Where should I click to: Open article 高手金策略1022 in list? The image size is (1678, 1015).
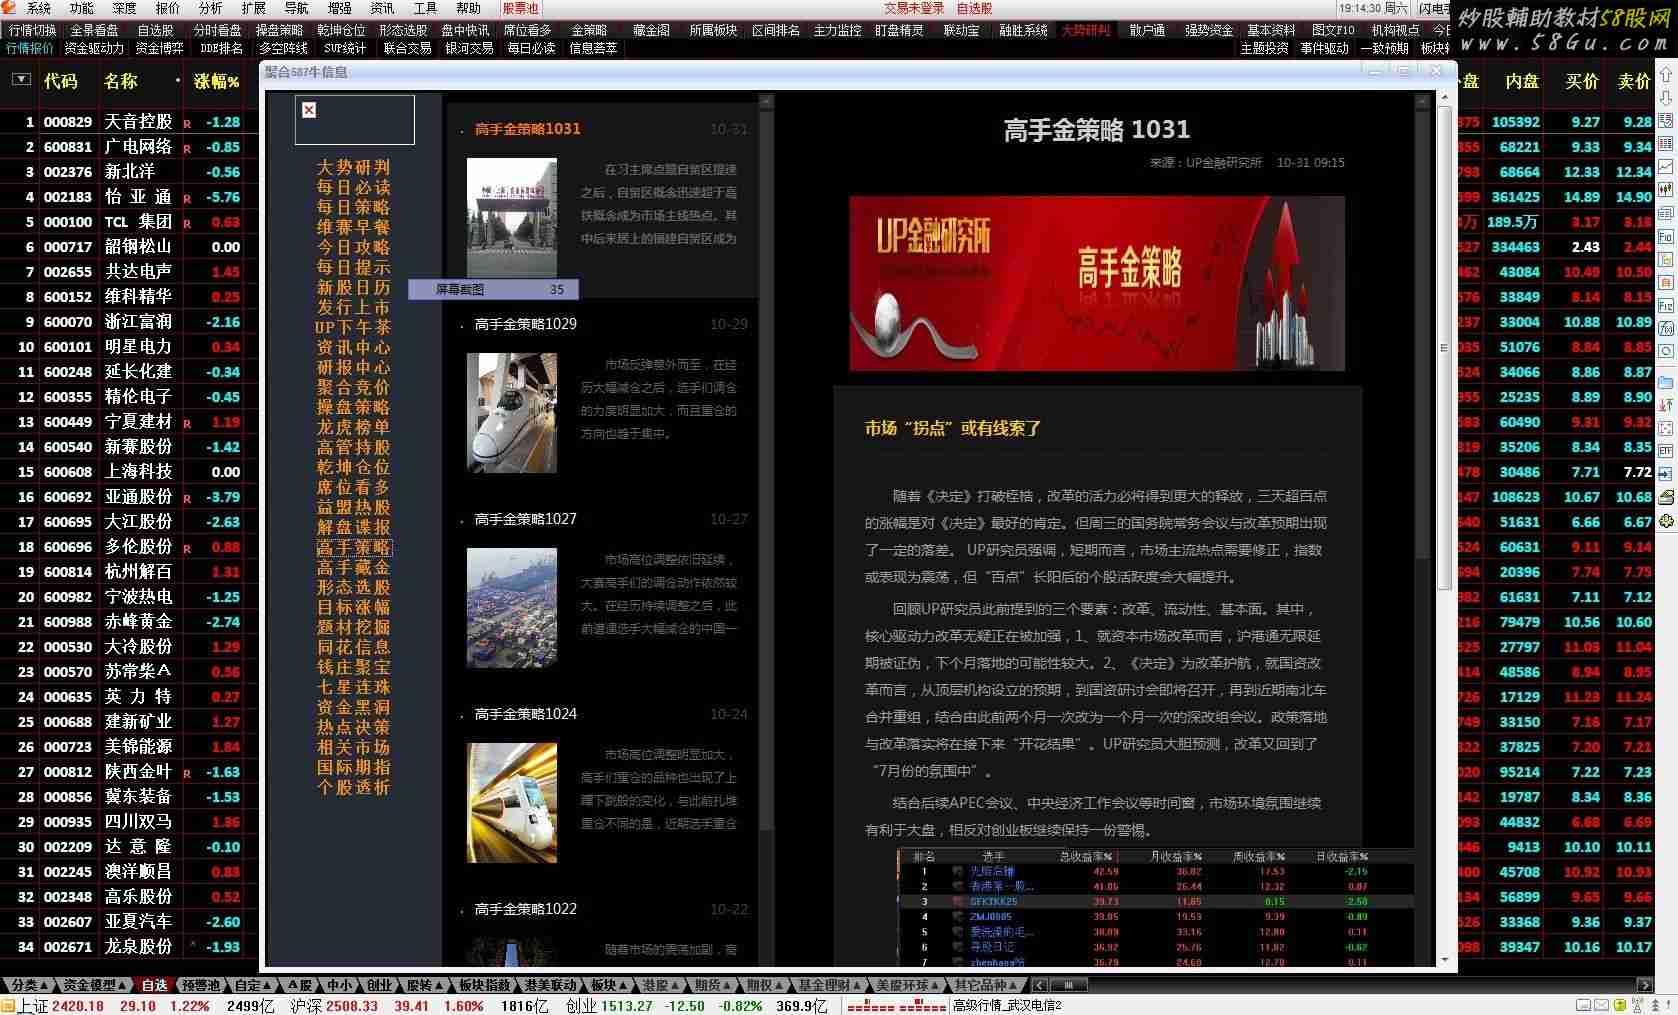[x=526, y=909]
